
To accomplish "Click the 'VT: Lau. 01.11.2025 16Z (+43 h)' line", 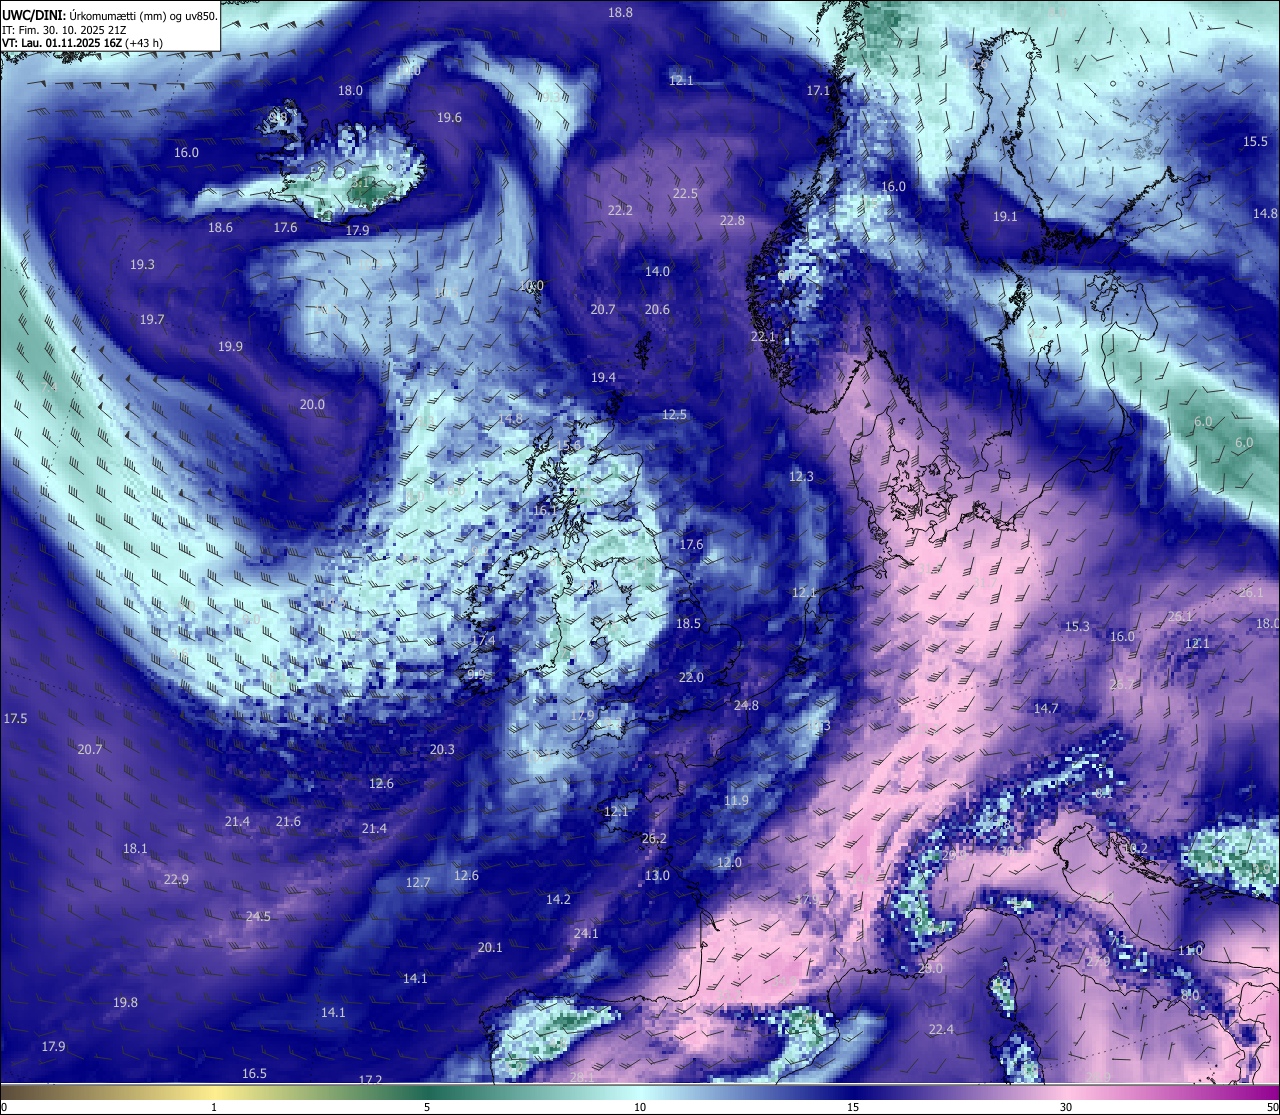I will tap(83, 43).
